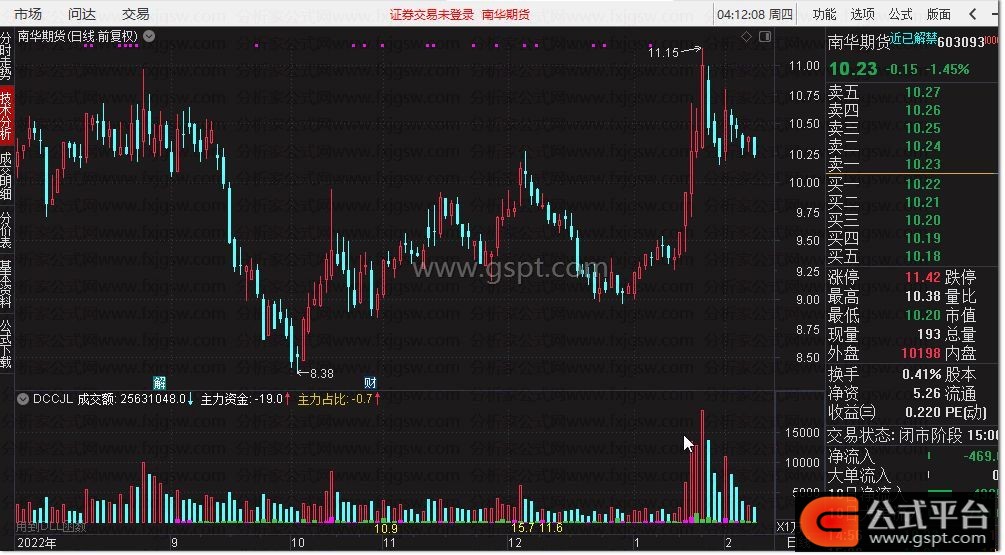
Task: Toggle the side panel layout icon
Action: (765, 37)
